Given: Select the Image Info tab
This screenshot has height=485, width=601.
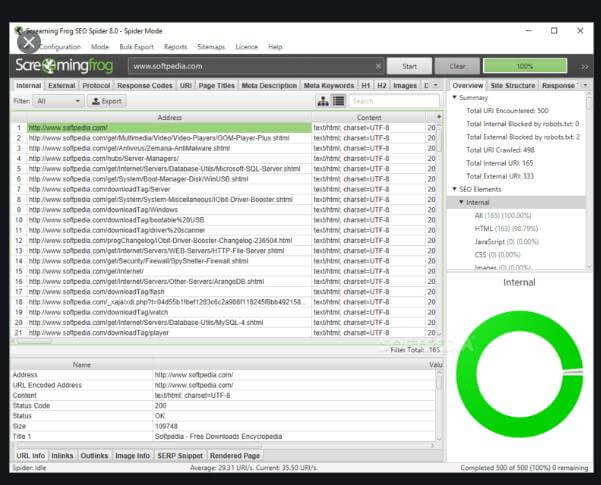Looking at the screenshot, I should (x=133, y=455).
